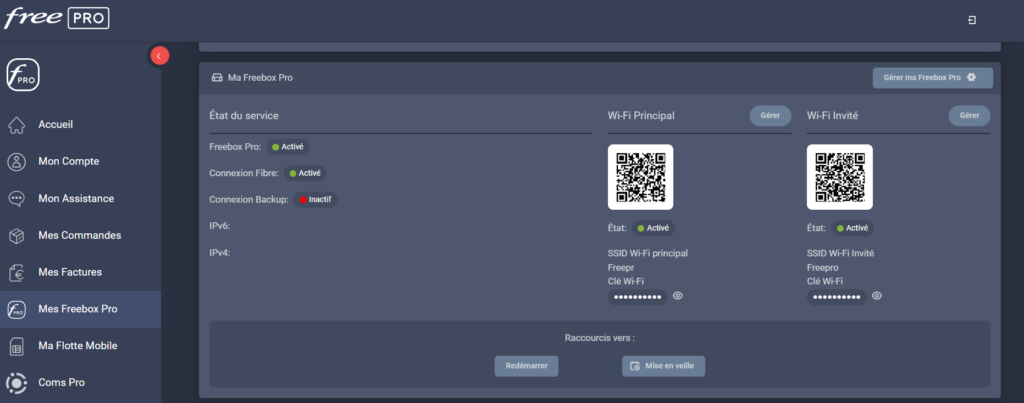
Task: Click the Freebox Pro Activé status badge
Action: 288,147
